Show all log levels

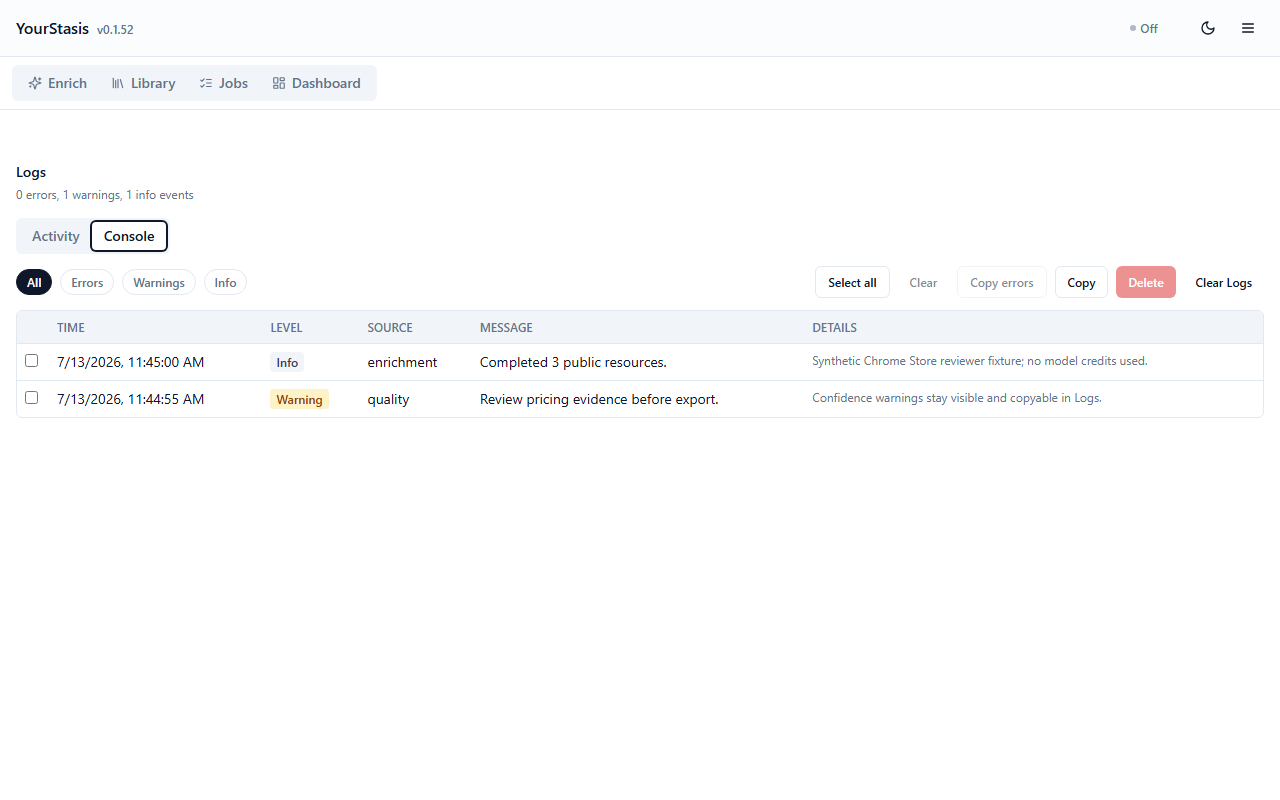coord(34,283)
